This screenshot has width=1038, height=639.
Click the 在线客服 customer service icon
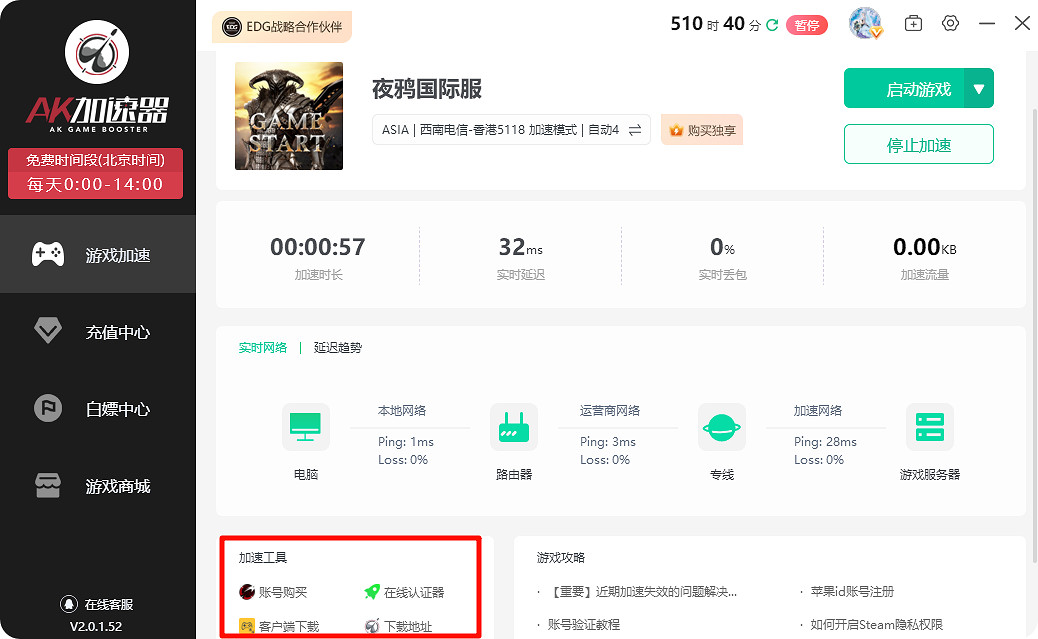68,604
